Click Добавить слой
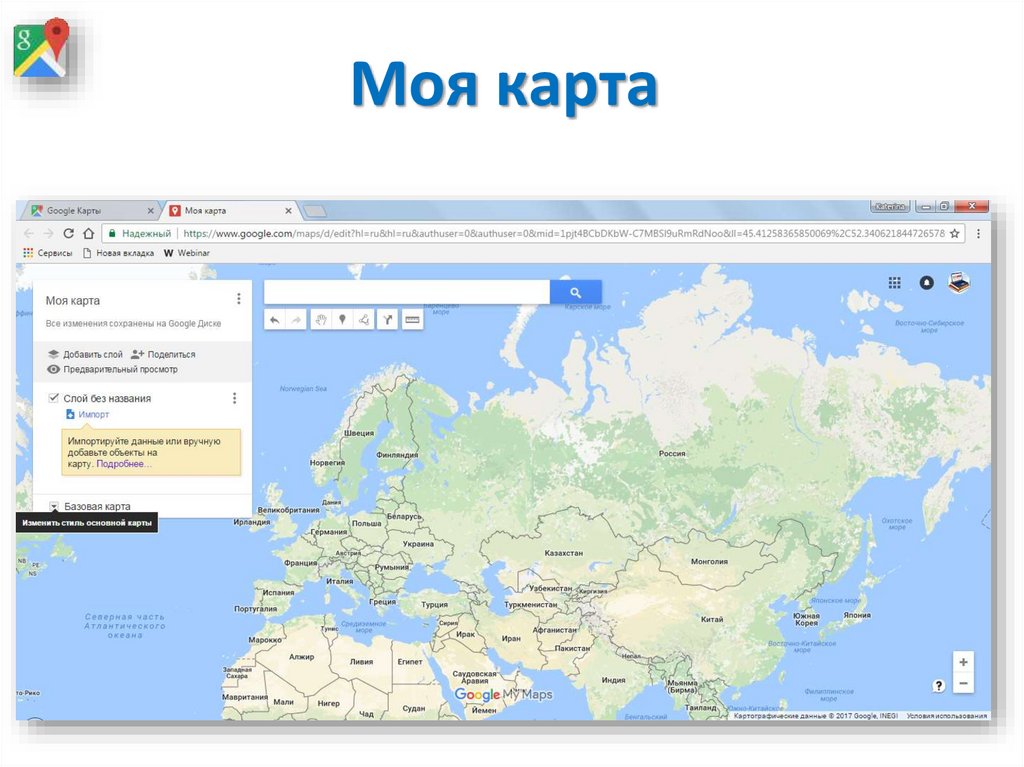This screenshot has height=767, width=1024. (86, 354)
